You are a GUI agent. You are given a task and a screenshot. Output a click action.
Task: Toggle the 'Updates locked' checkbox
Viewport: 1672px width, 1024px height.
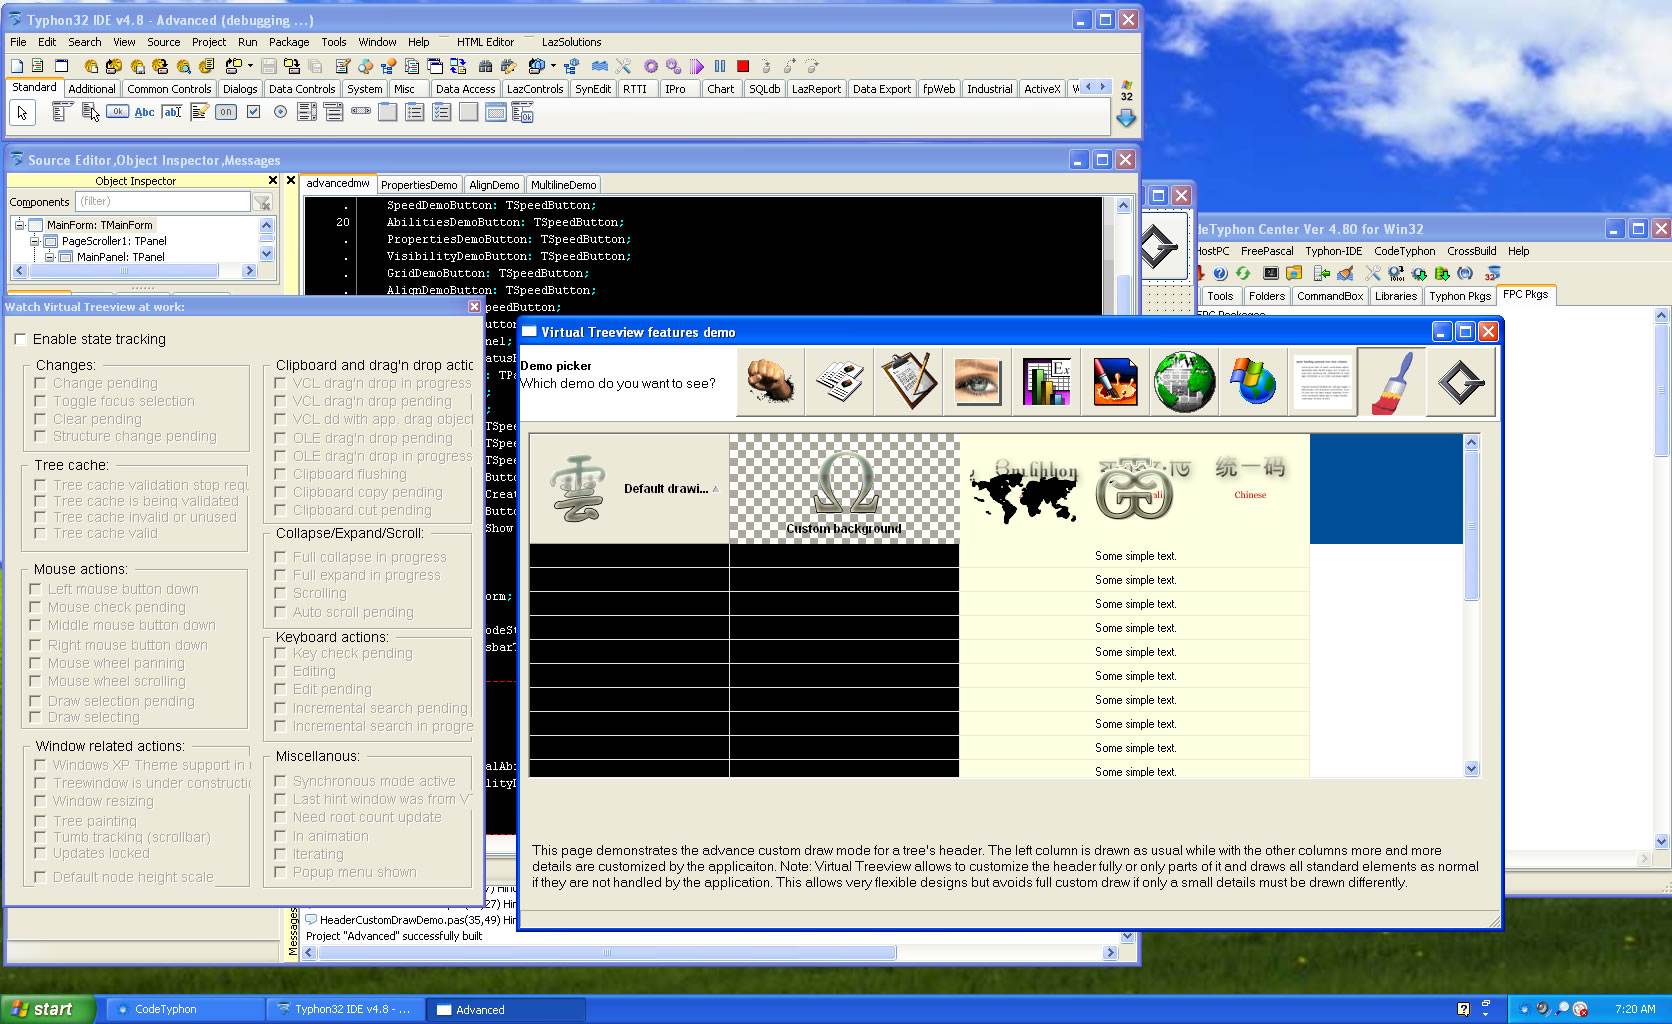(41, 853)
